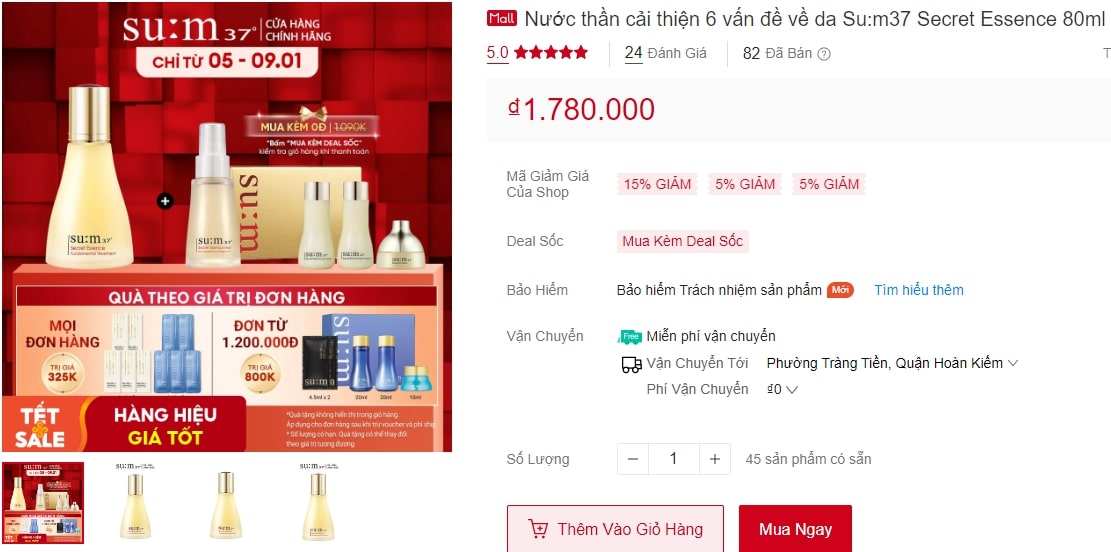Decrease quantity with minus button

pos(633,459)
